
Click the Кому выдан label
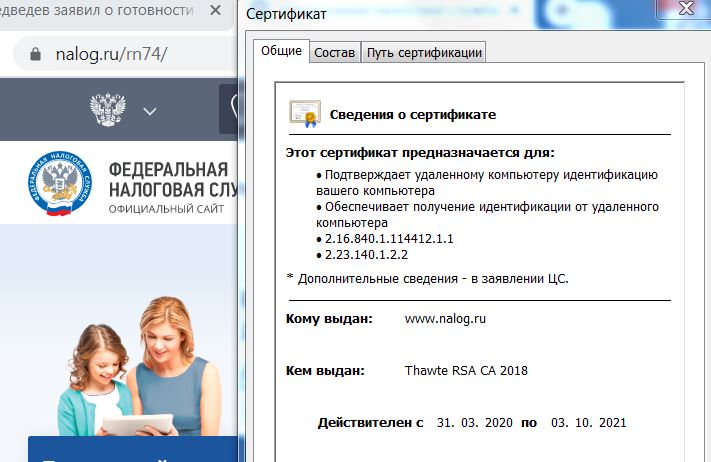coord(329,319)
